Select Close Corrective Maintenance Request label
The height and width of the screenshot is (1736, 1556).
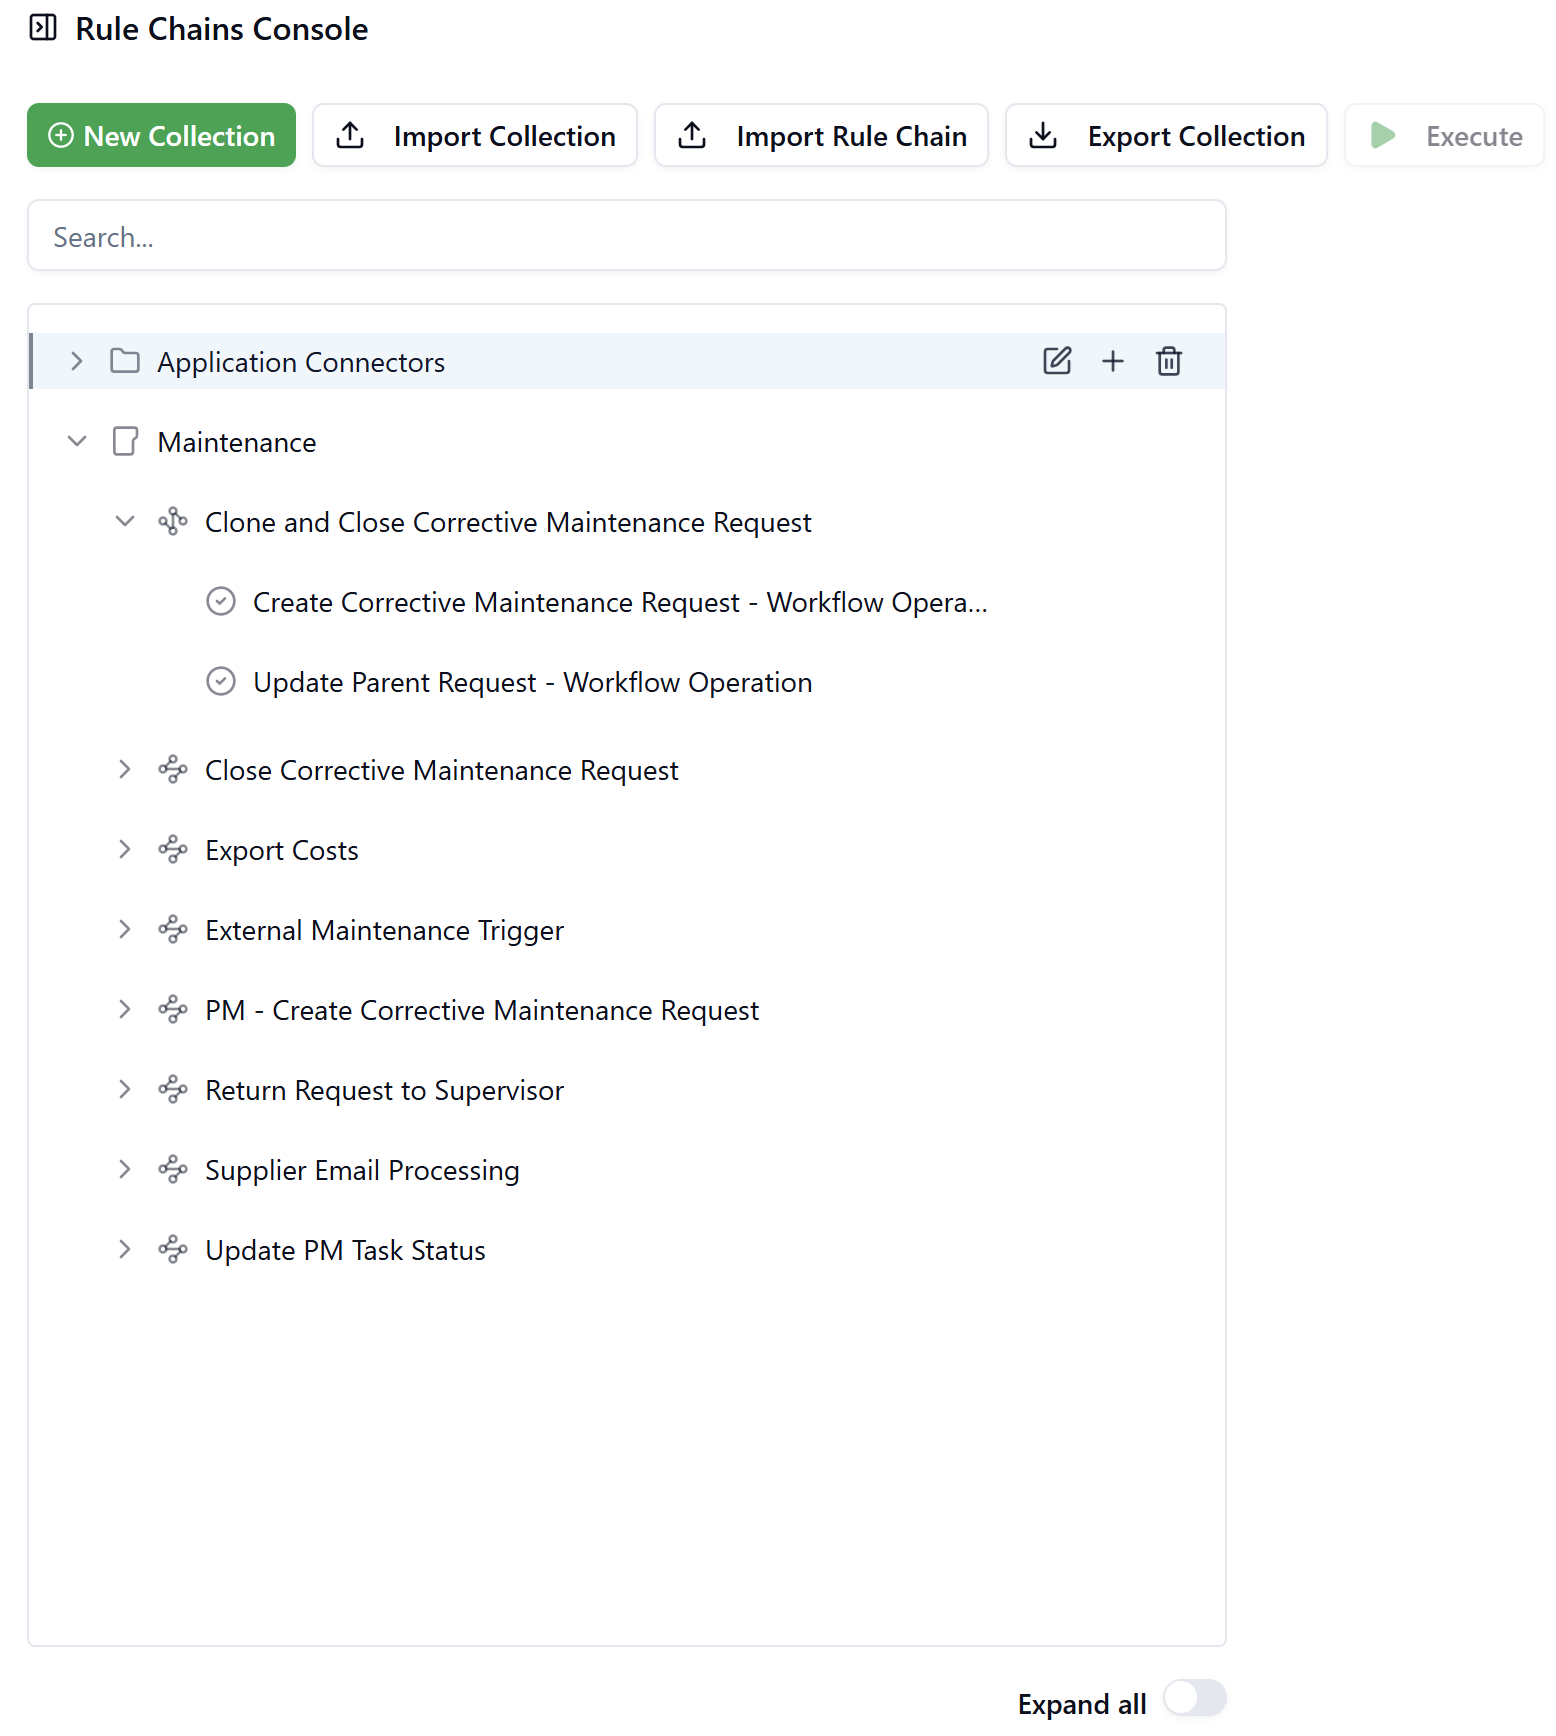pos(442,770)
